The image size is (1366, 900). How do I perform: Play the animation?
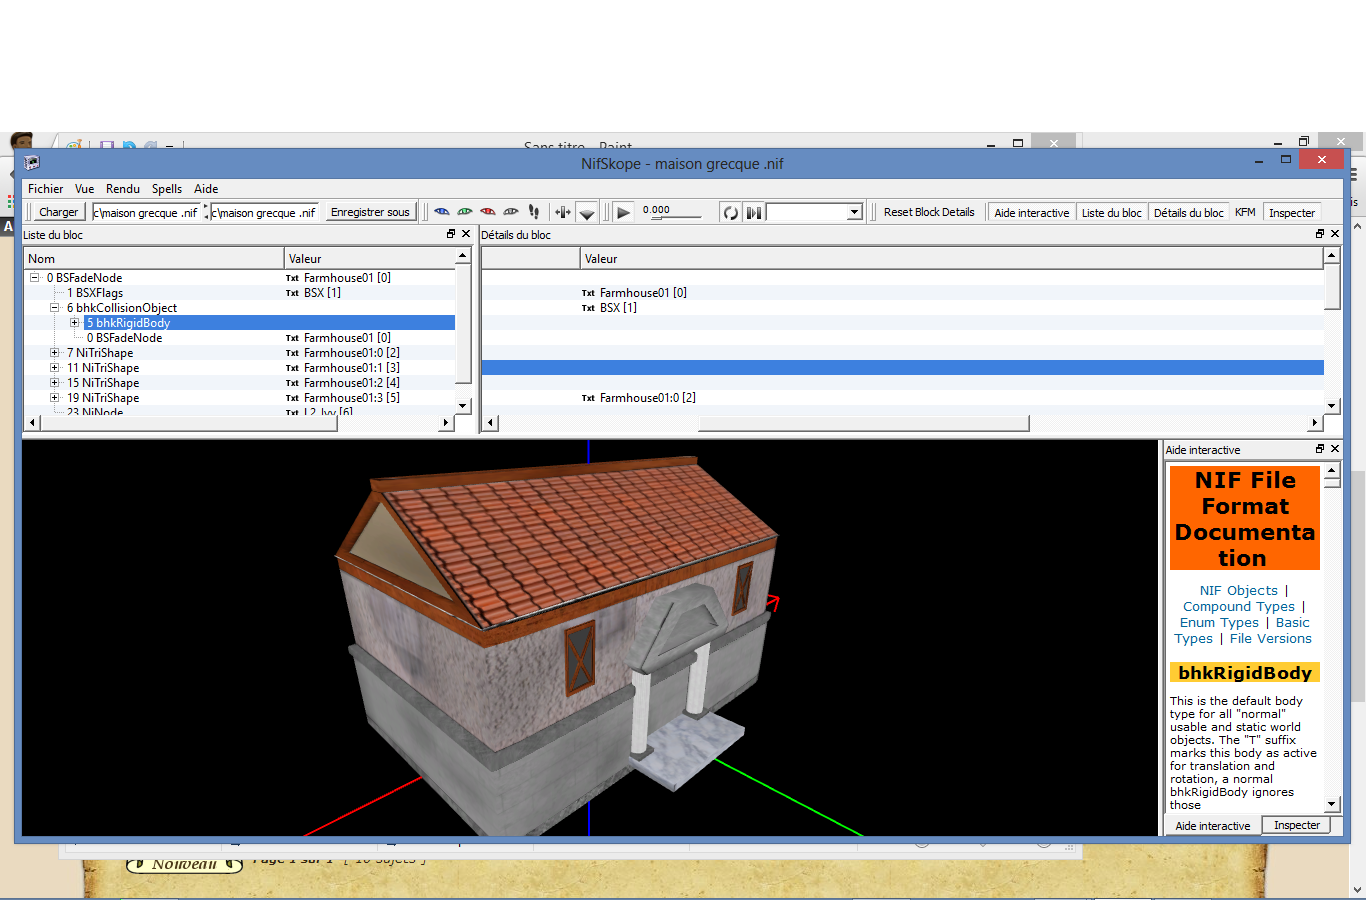coord(623,212)
